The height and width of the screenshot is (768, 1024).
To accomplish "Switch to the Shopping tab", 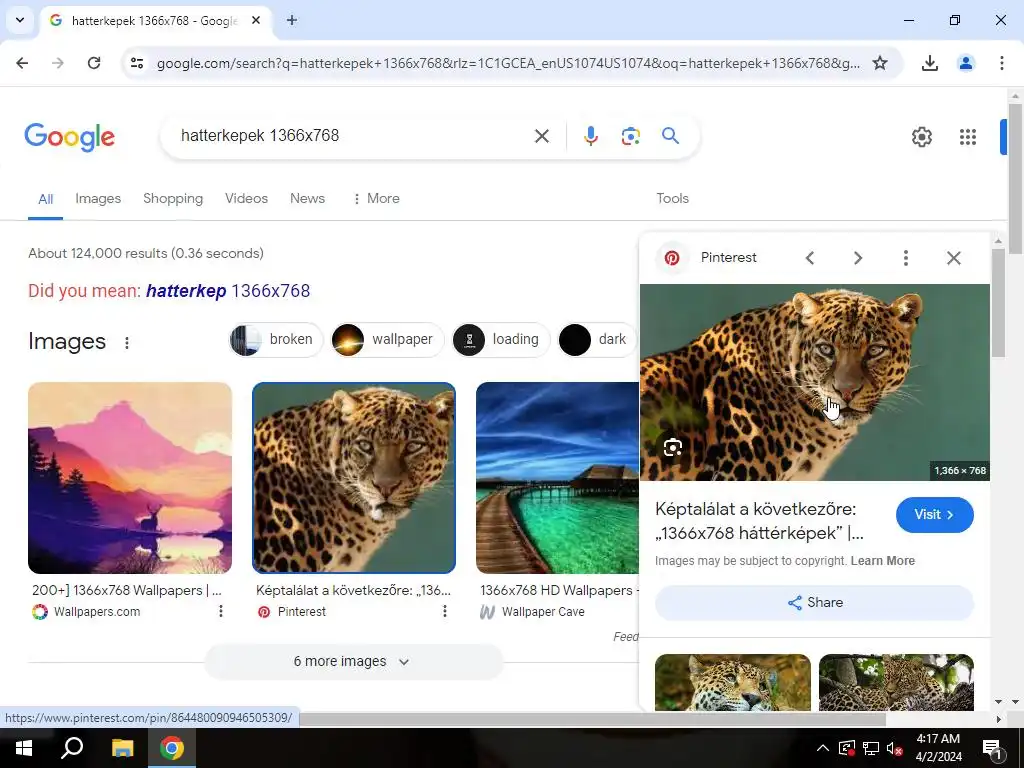I will pyautogui.click(x=173, y=199).
